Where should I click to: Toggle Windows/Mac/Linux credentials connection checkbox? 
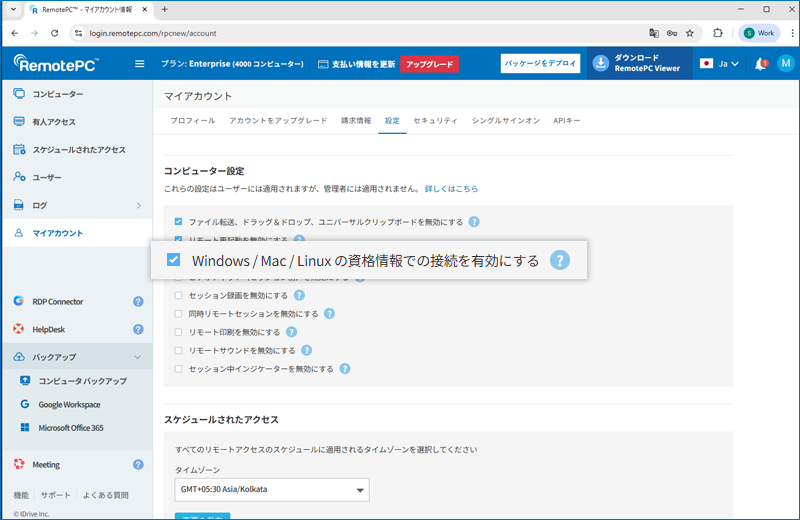[x=173, y=259]
